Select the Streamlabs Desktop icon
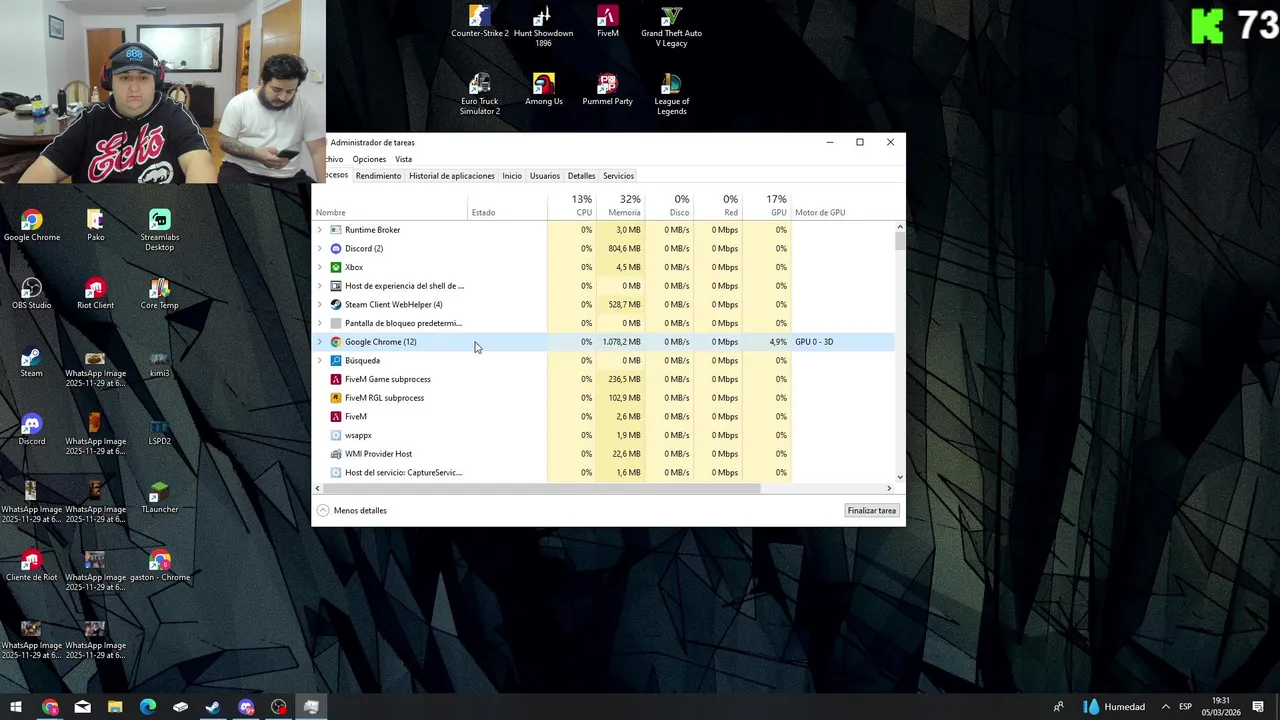Image resolution: width=1280 pixels, height=720 pixels. 159,231
